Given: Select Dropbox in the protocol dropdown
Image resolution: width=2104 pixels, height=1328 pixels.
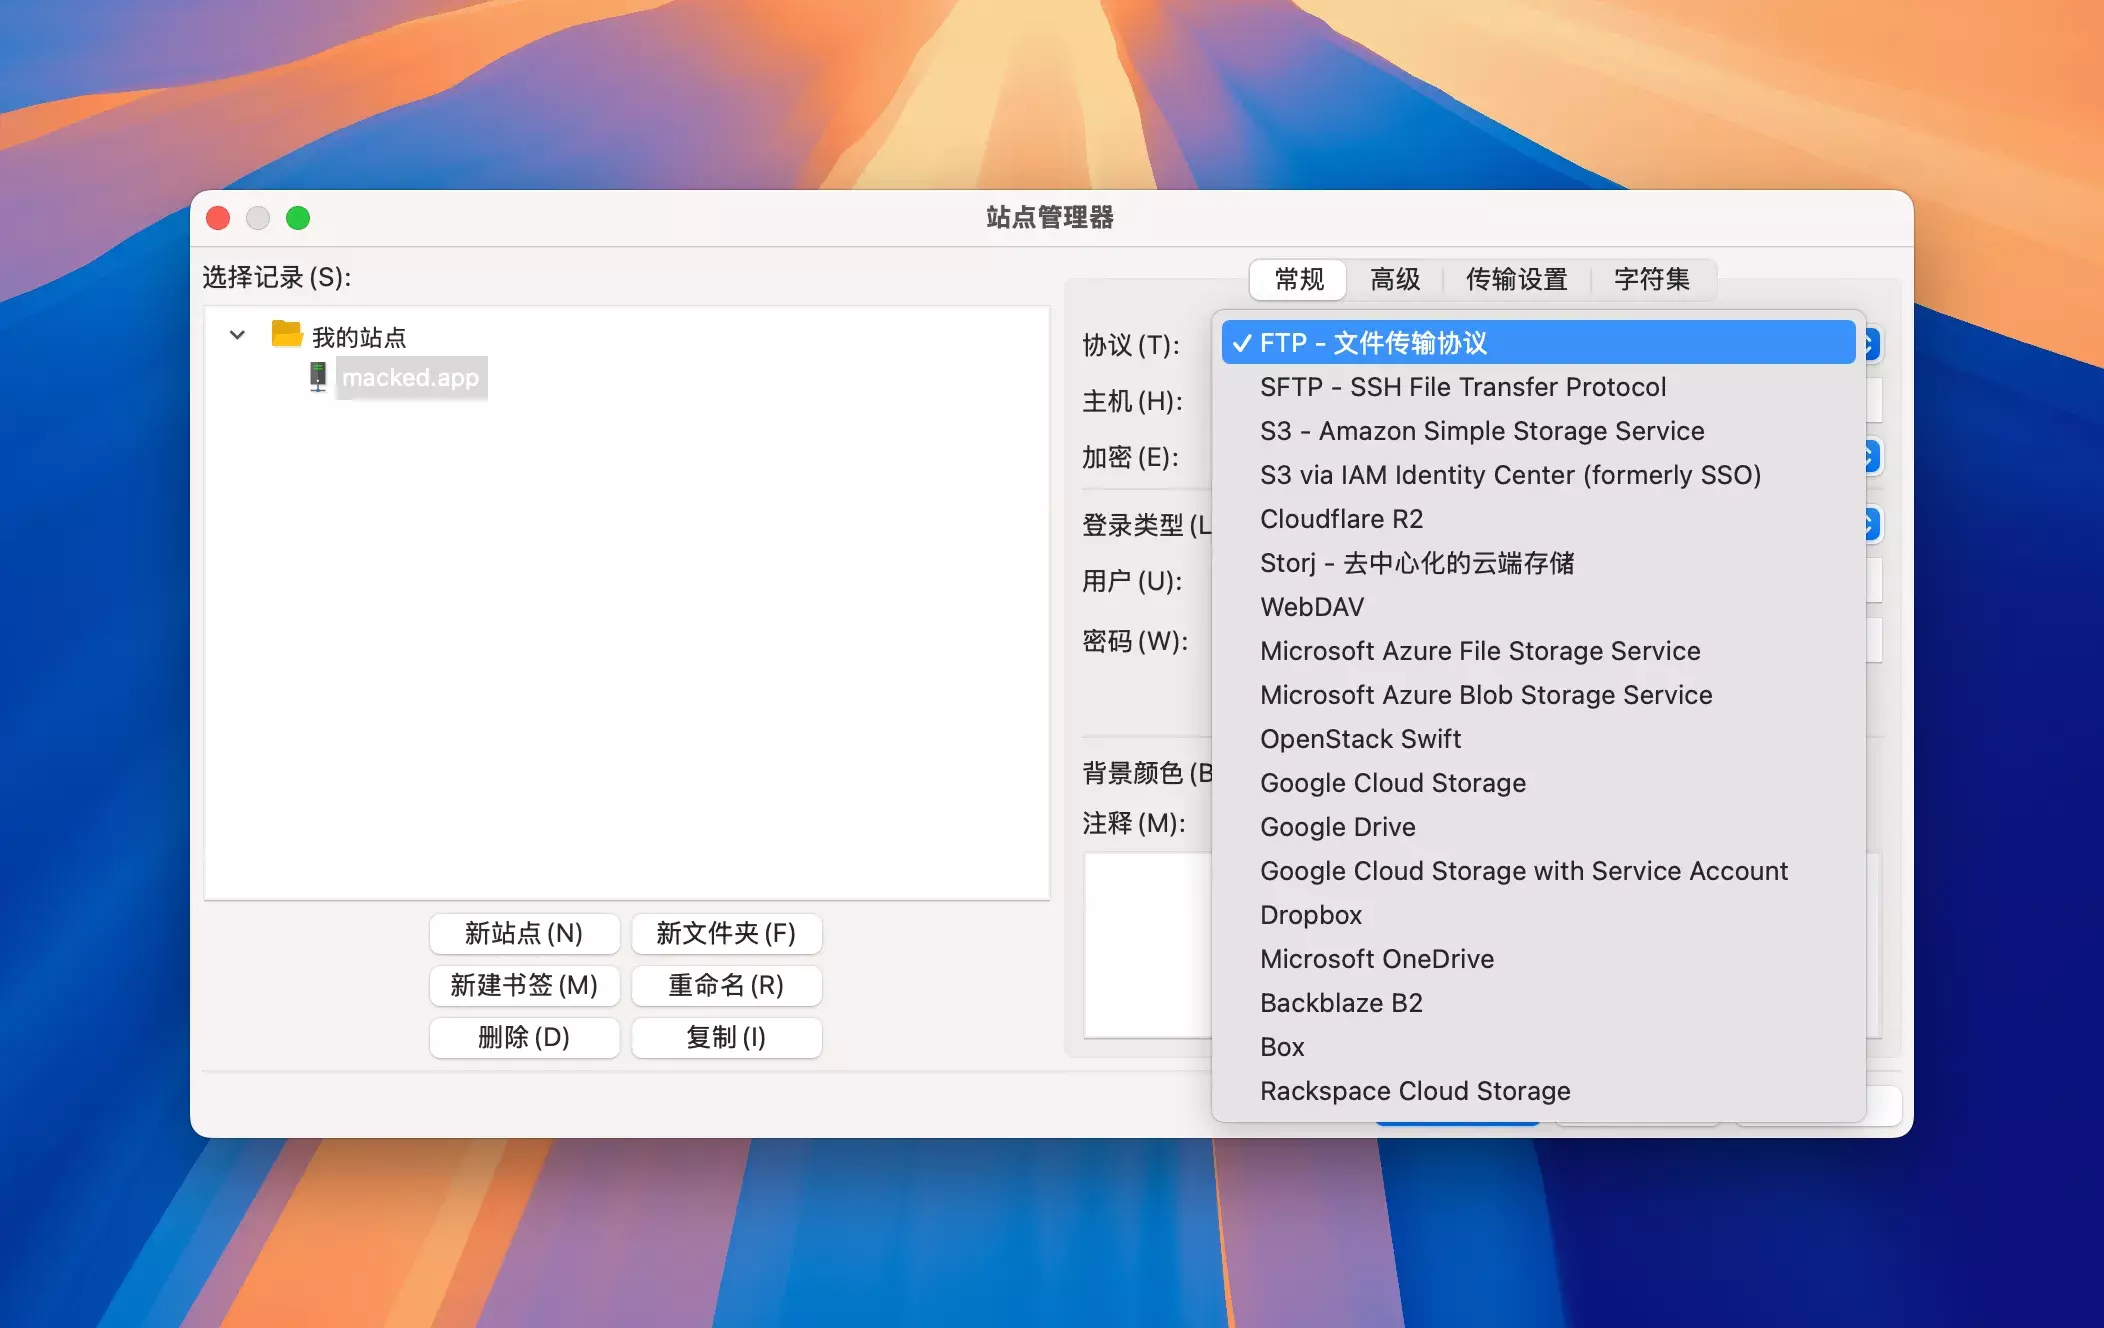Looking at the screenshot, I should [x=1310, y=915].
